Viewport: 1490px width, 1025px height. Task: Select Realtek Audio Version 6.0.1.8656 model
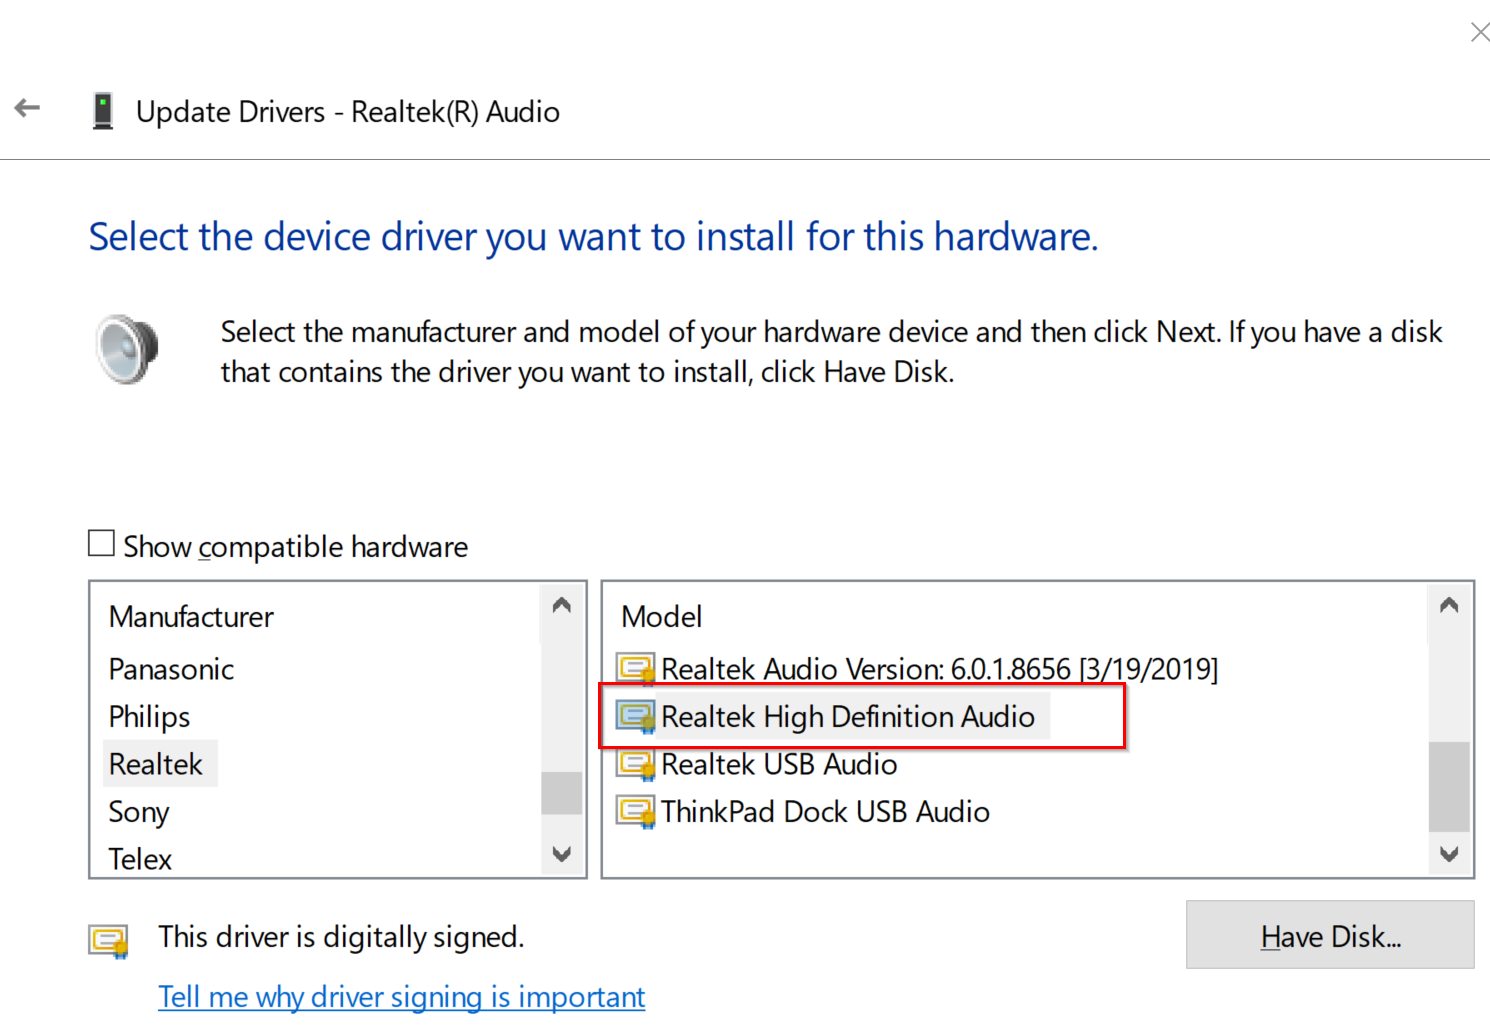pos(939,669)
